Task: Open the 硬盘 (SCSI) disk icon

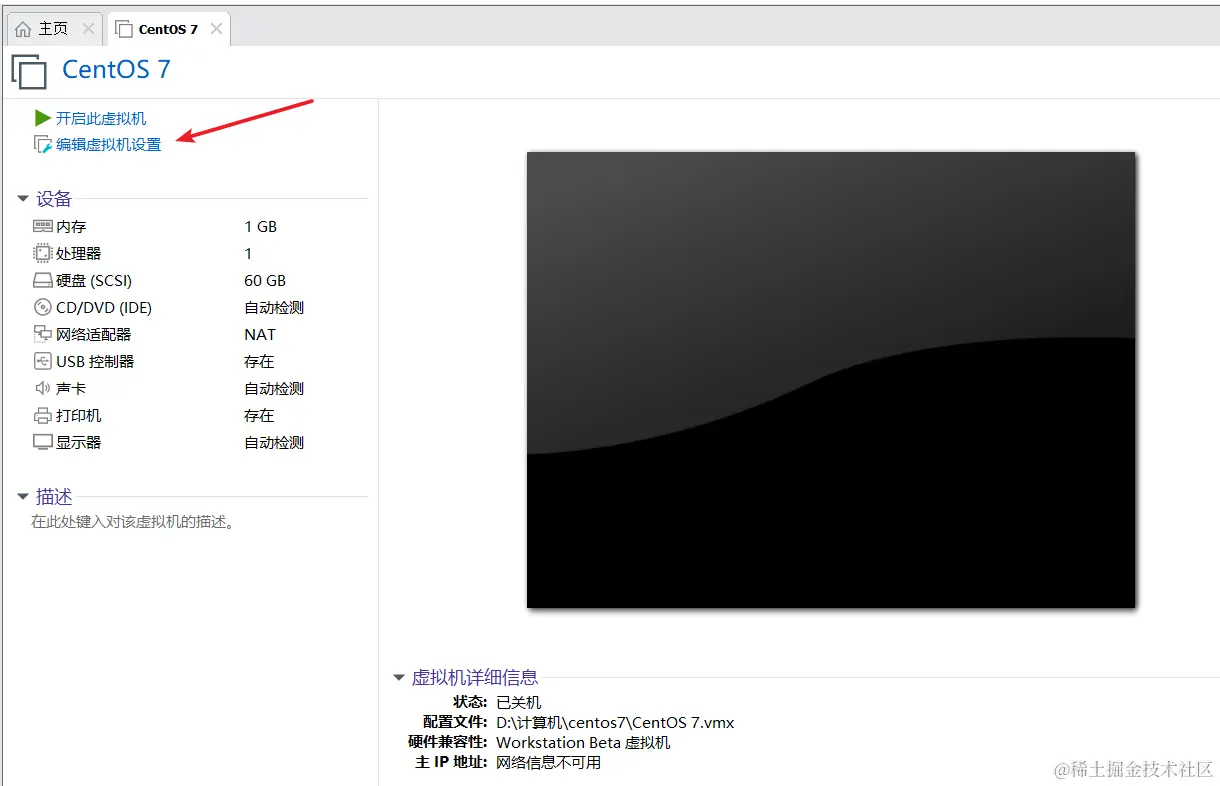Action: pyautogui.click(x=42, y=280)
